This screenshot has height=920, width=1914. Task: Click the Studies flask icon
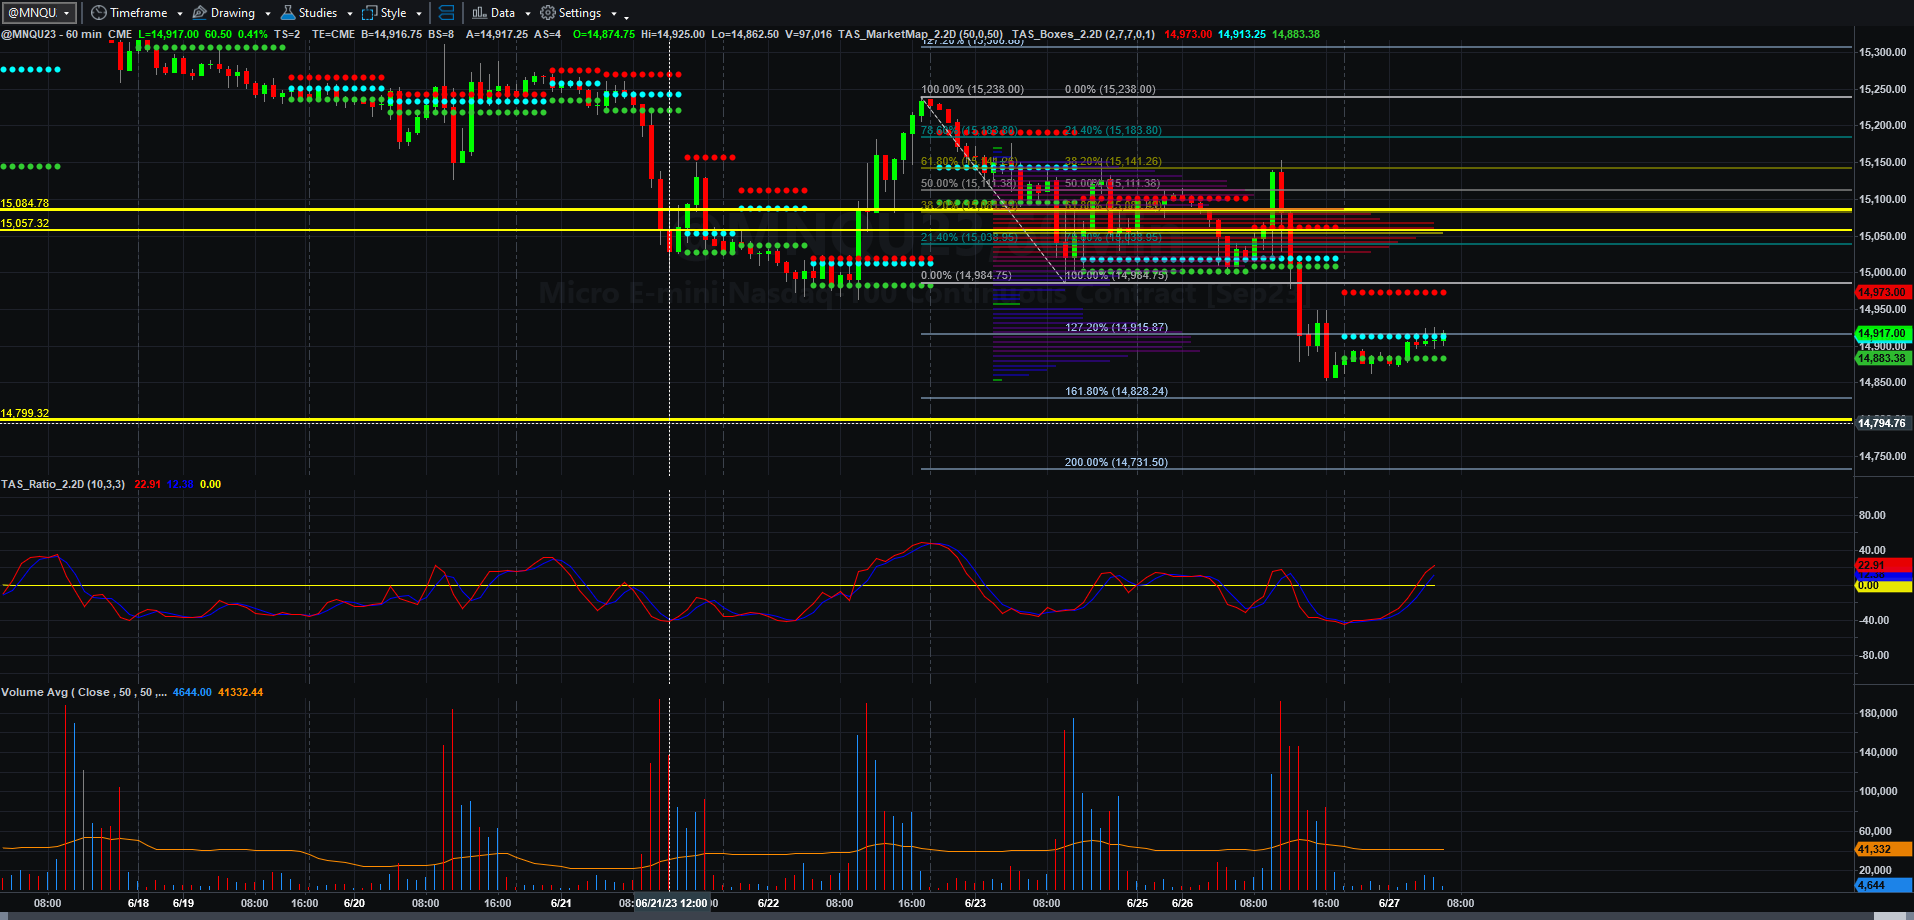[288, 13]
